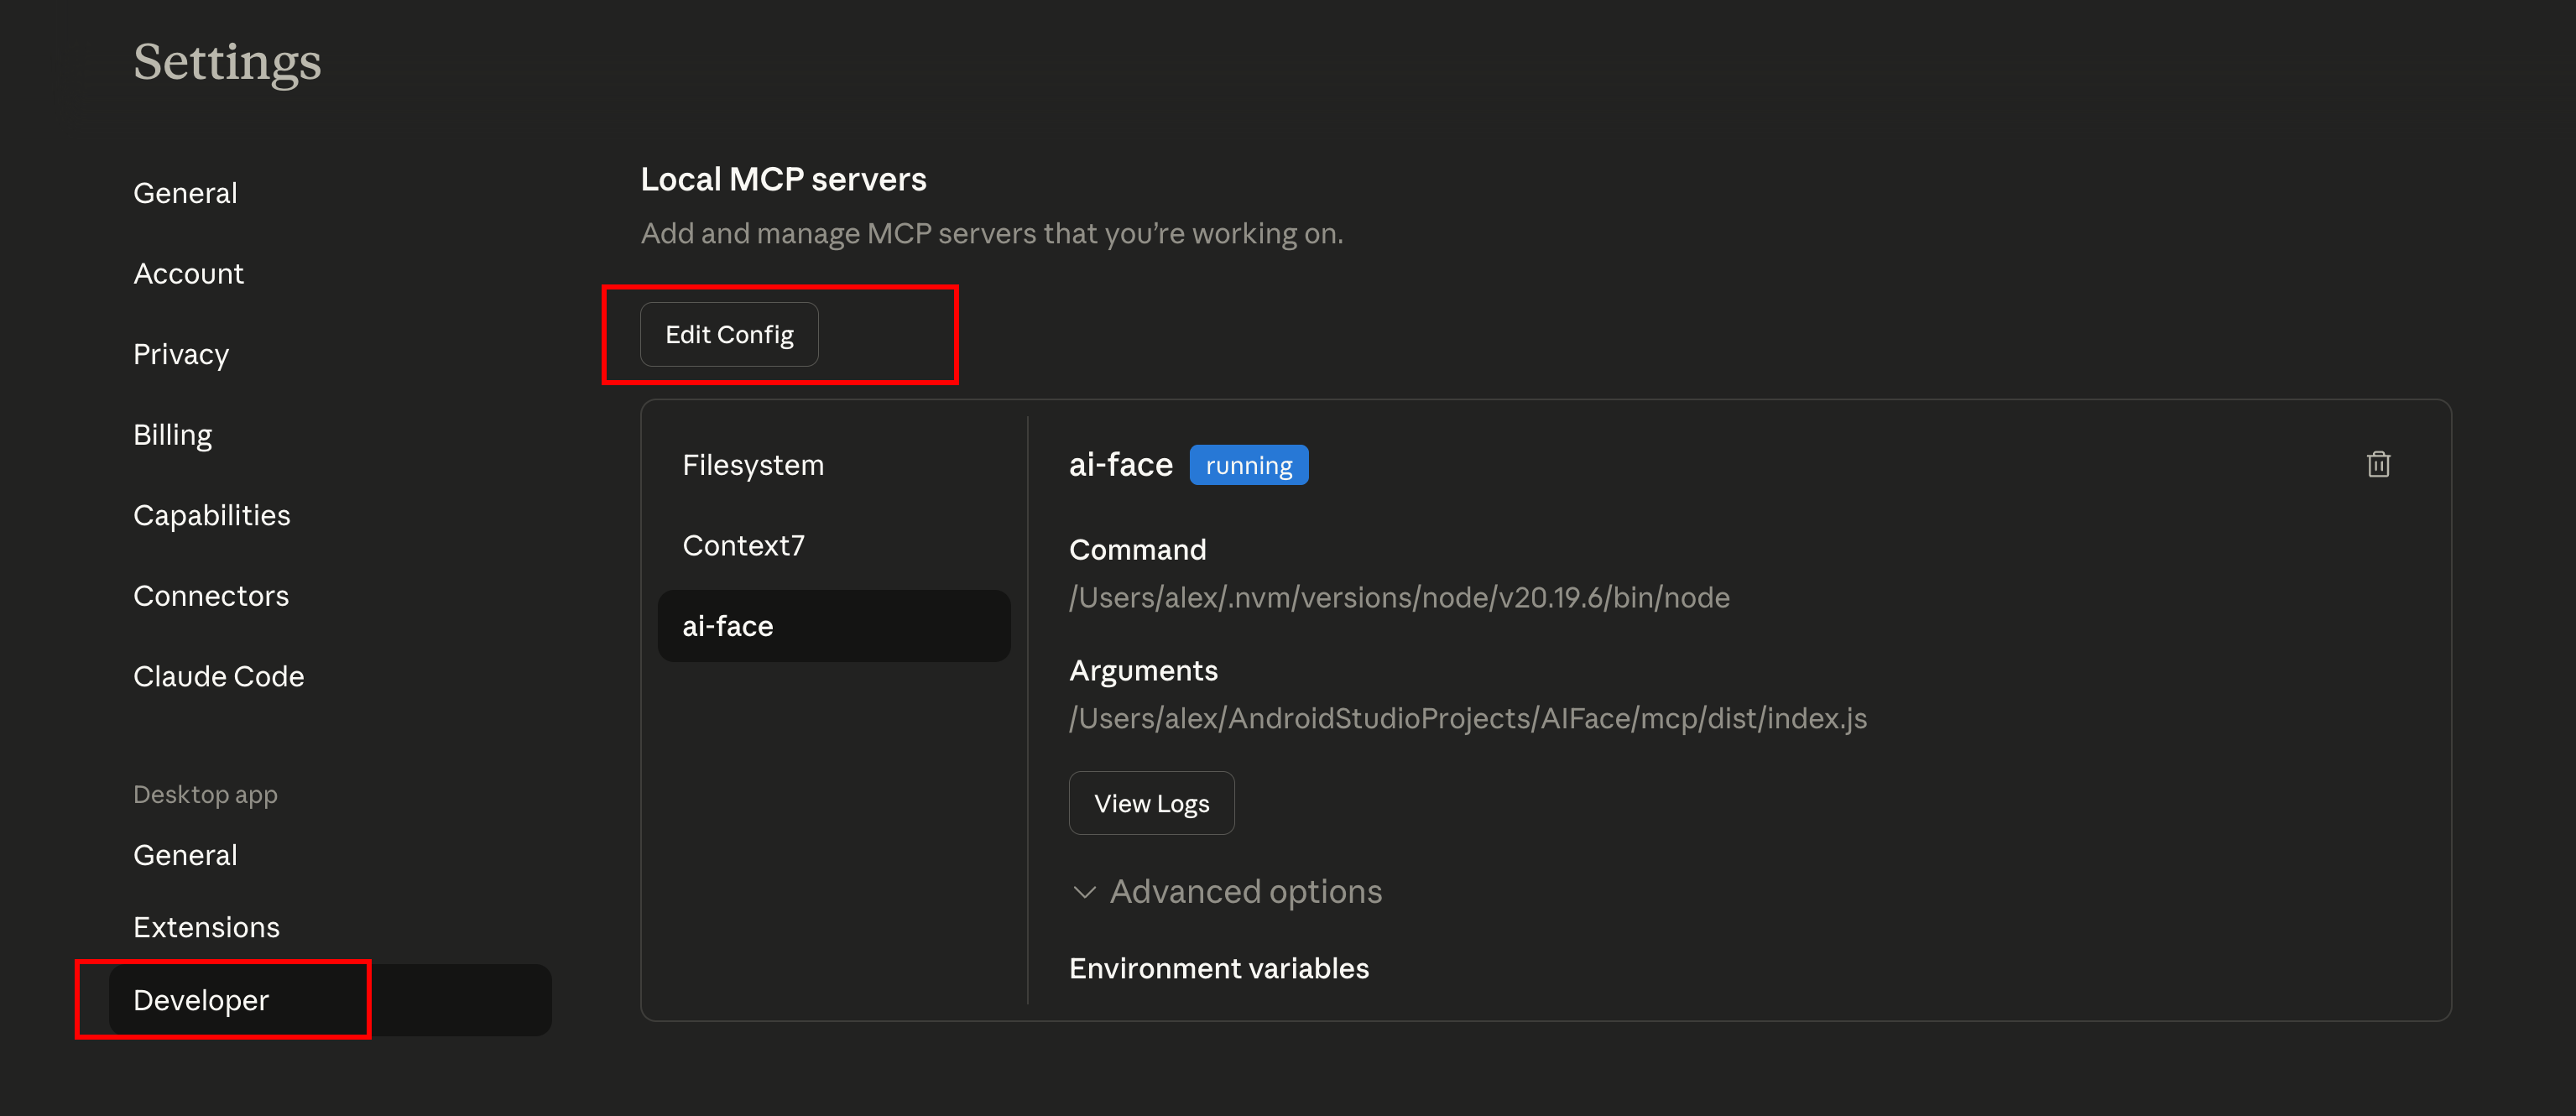
Task: Select the Filesystem MCP server
Action: [x=753, y=466]
